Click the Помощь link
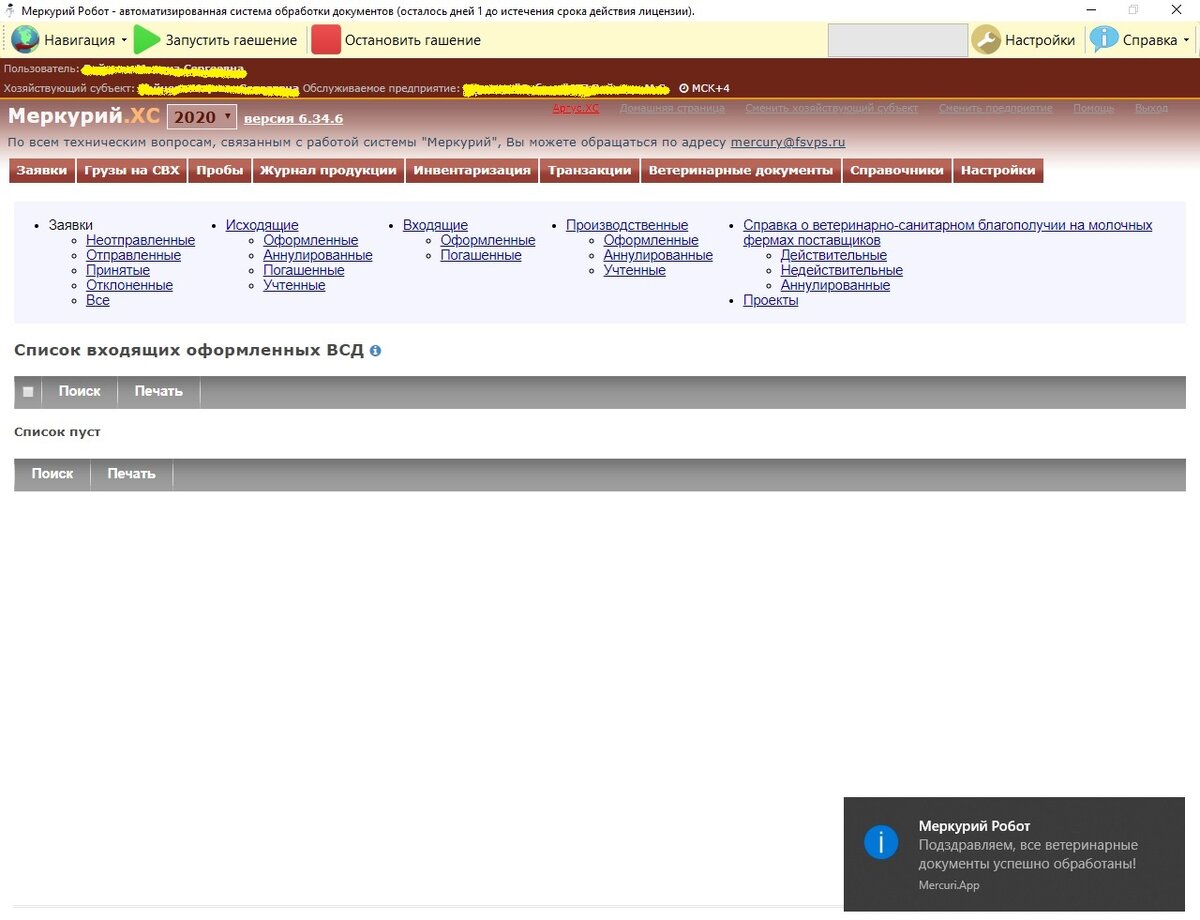1200x920 pixels. point(1094,108)
